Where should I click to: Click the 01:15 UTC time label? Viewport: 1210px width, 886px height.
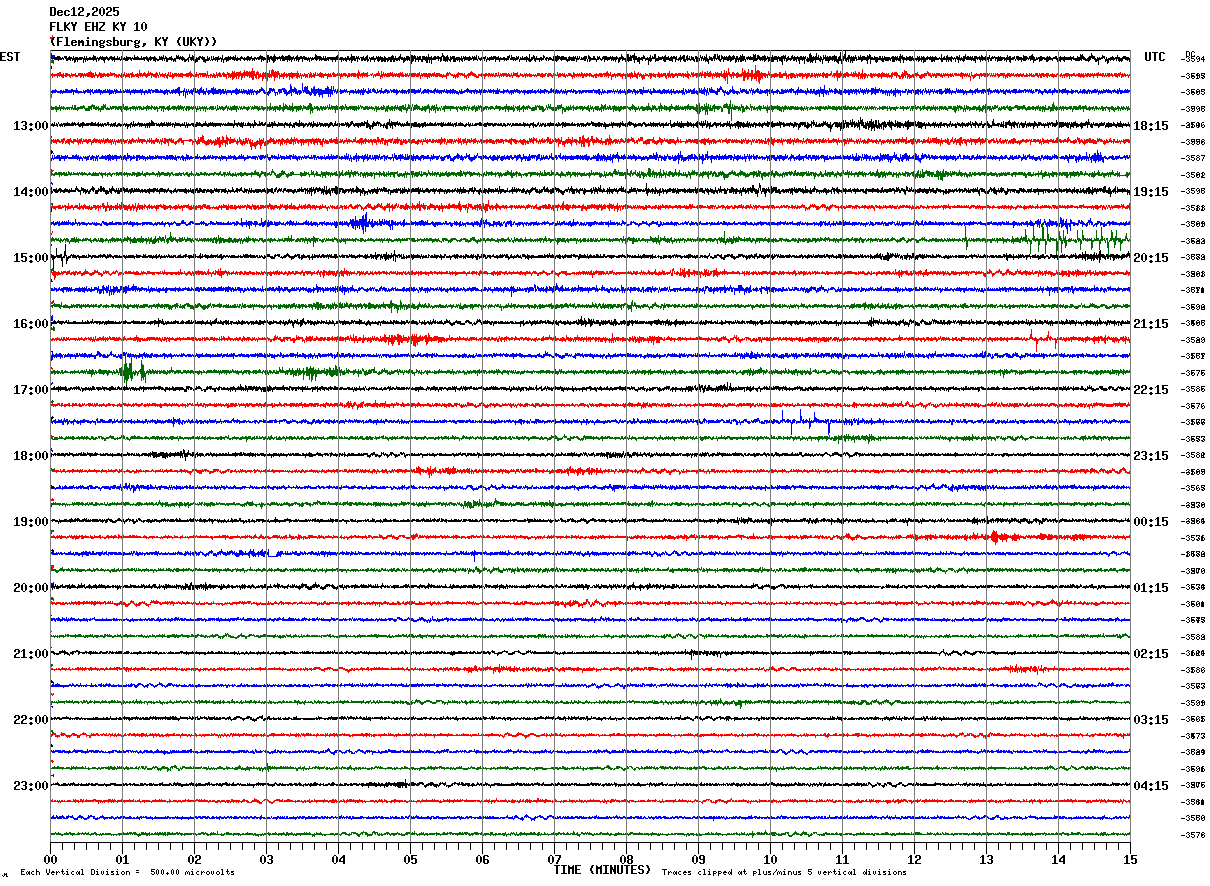coord(1150,588)
